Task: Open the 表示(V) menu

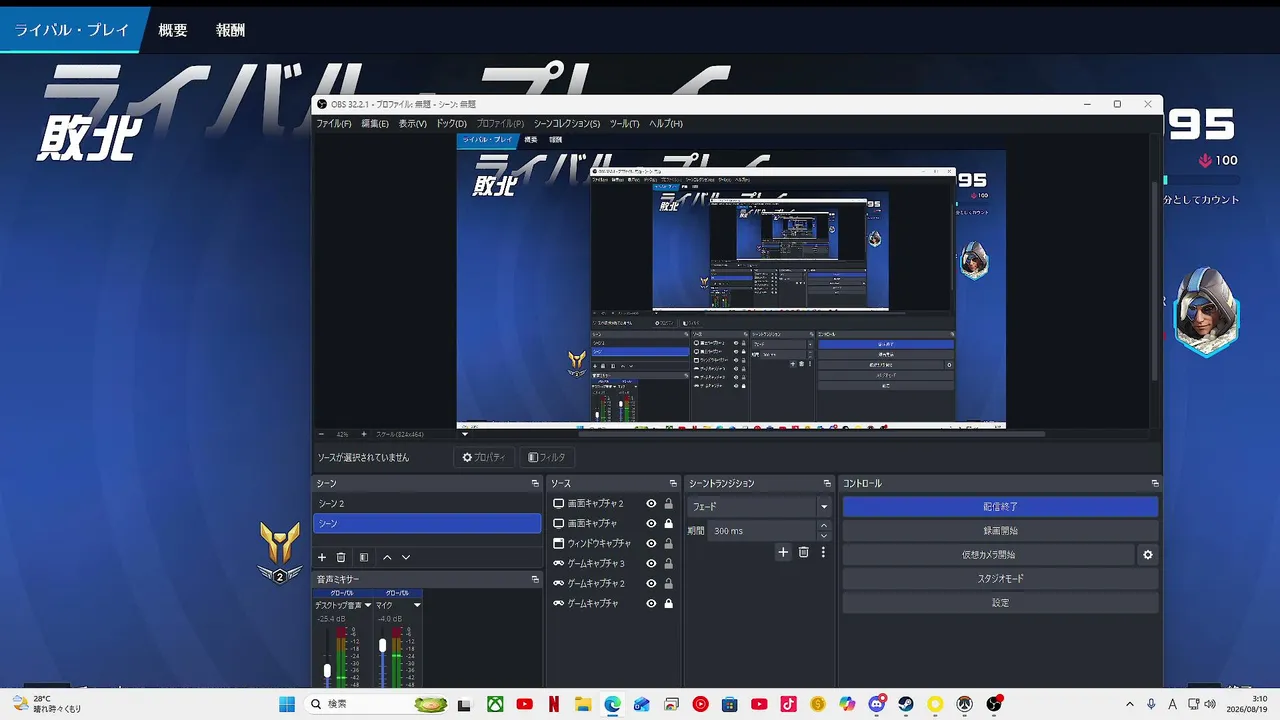Action: [412, 124]
